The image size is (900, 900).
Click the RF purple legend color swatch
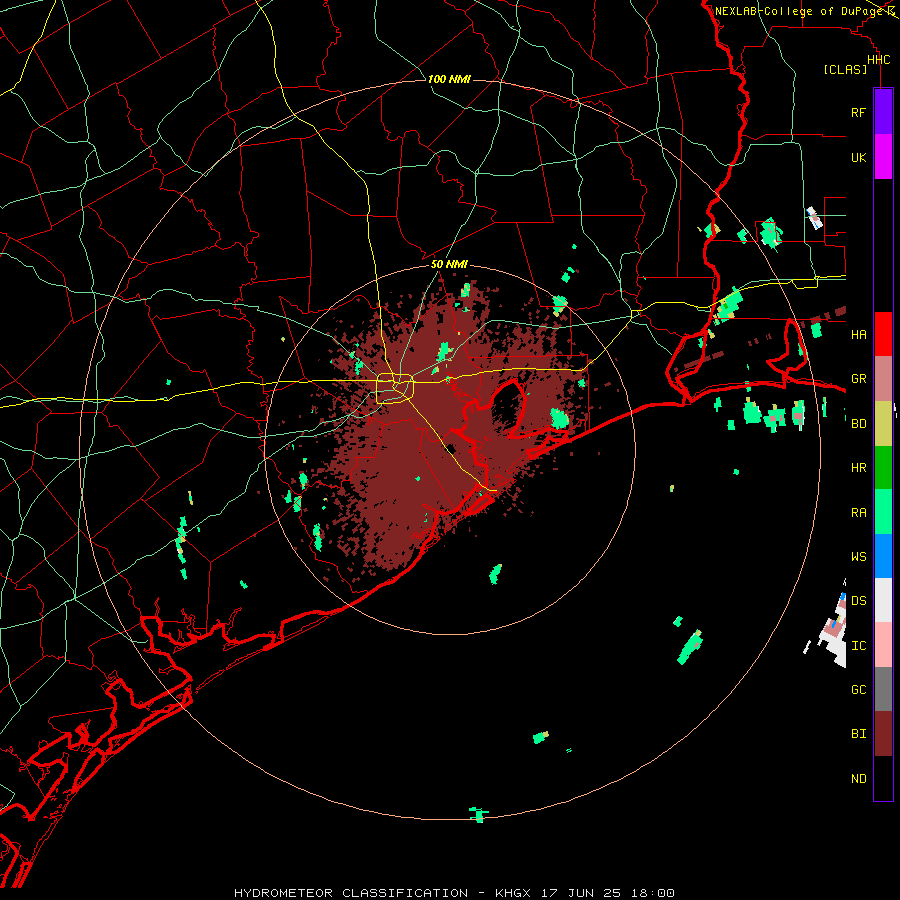pos(883,112)
